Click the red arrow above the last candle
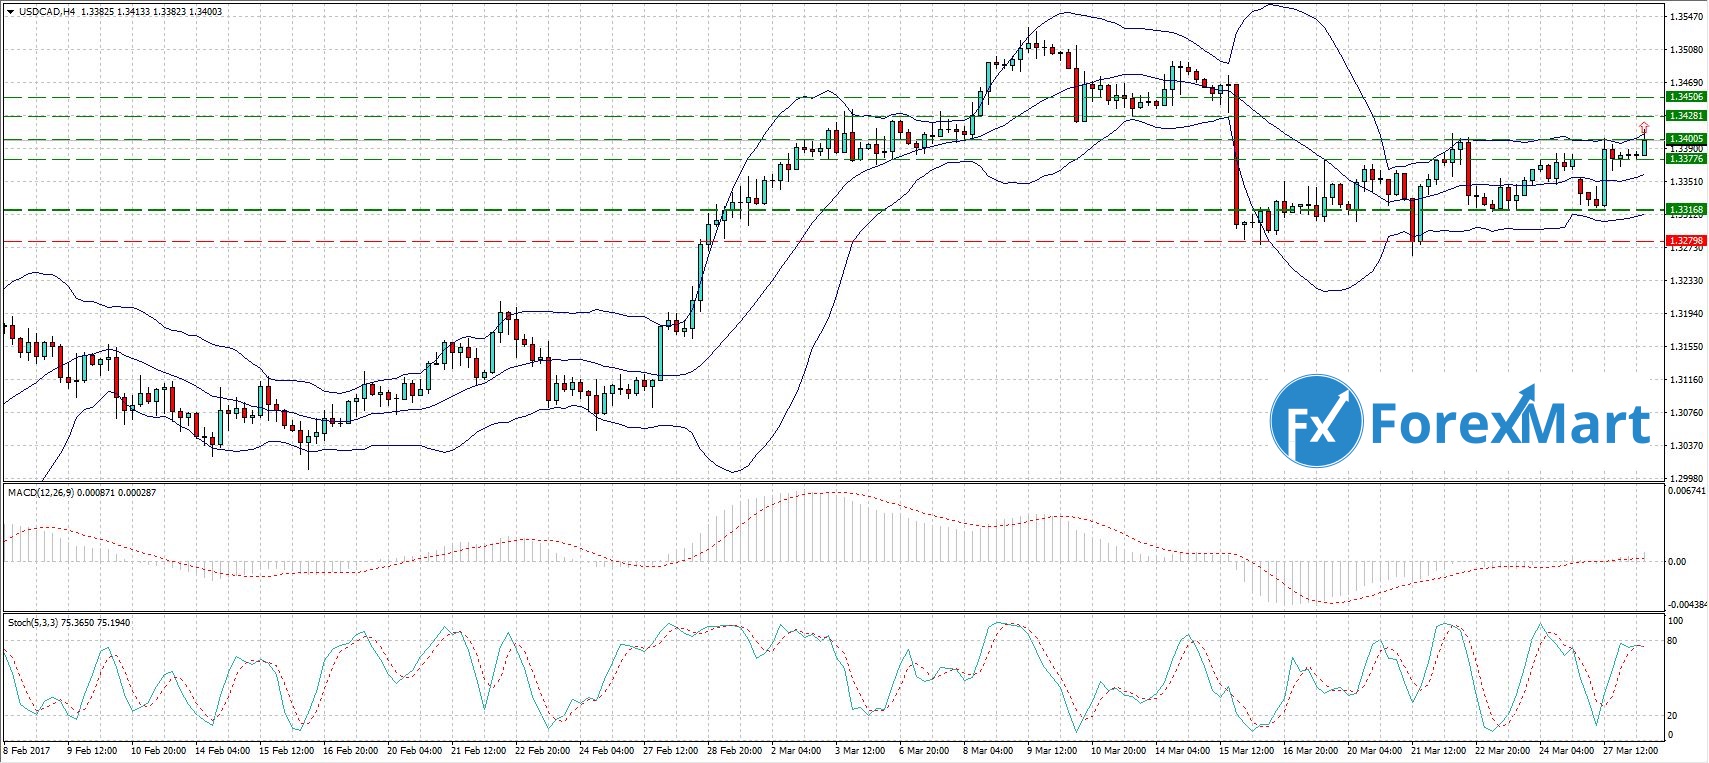Image resolution: width=1709 pixels, height=763 pixels. [1643, 127]
